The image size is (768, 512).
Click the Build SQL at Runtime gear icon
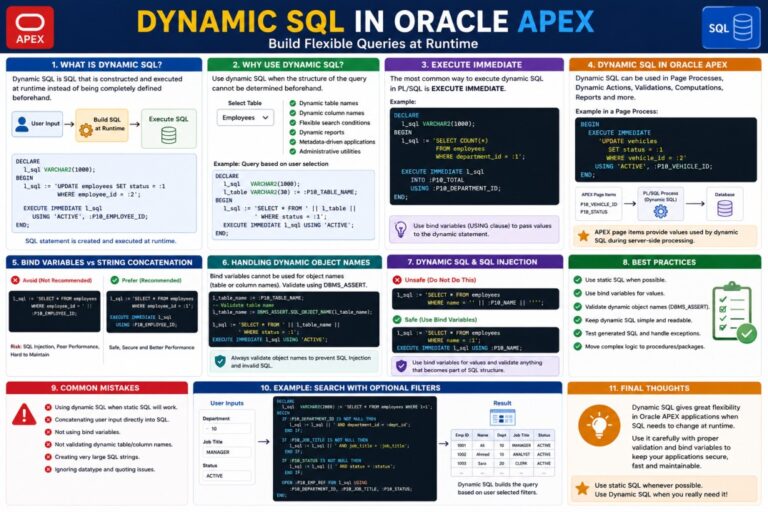tap(86, 130)
